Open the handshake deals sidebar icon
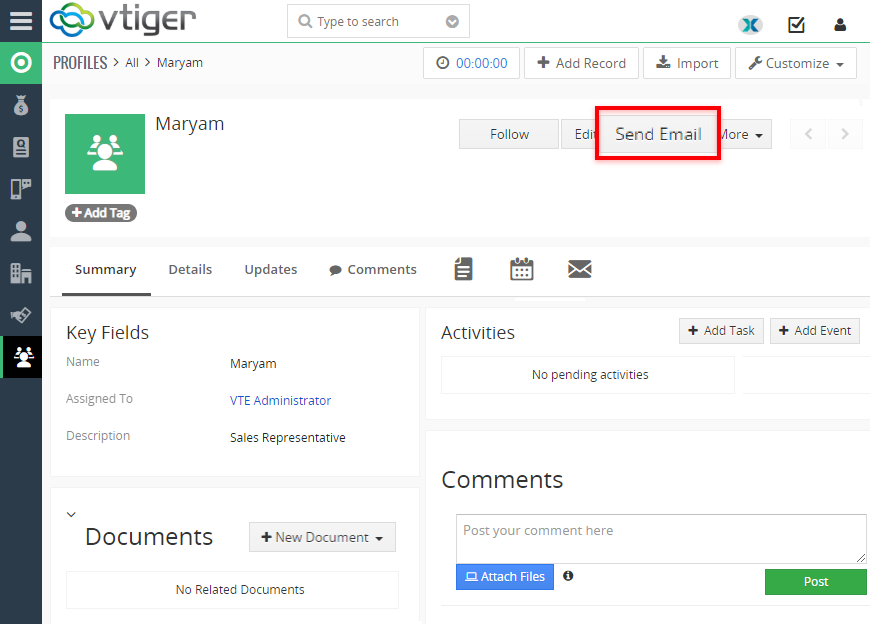 (21, 315)
